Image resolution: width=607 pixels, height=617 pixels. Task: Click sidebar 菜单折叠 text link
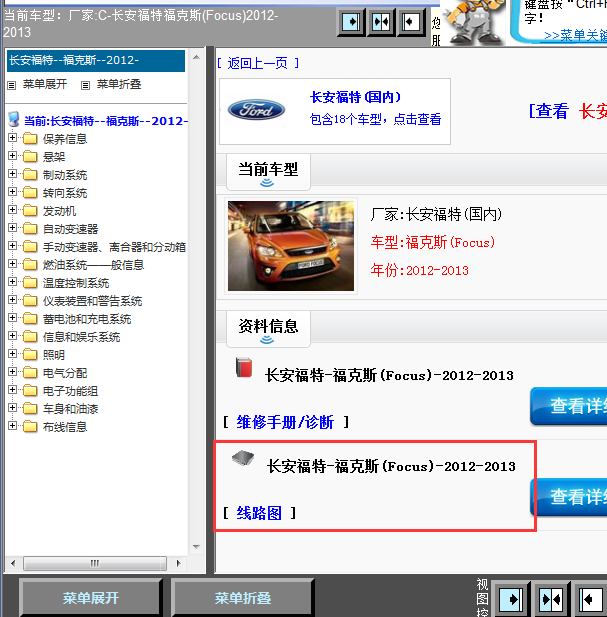[119, 84]
